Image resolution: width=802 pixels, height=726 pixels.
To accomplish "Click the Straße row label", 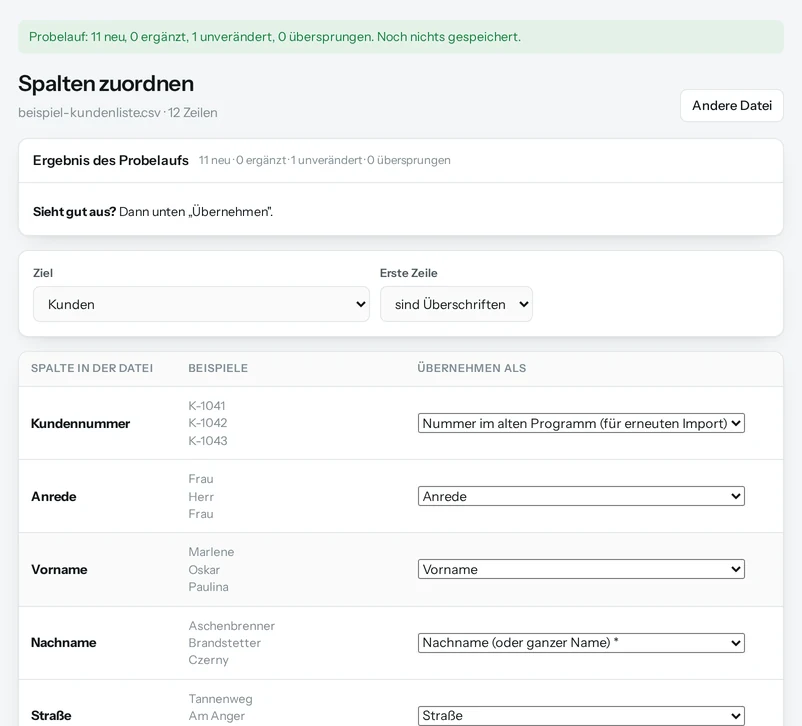I will click(51, 715).
